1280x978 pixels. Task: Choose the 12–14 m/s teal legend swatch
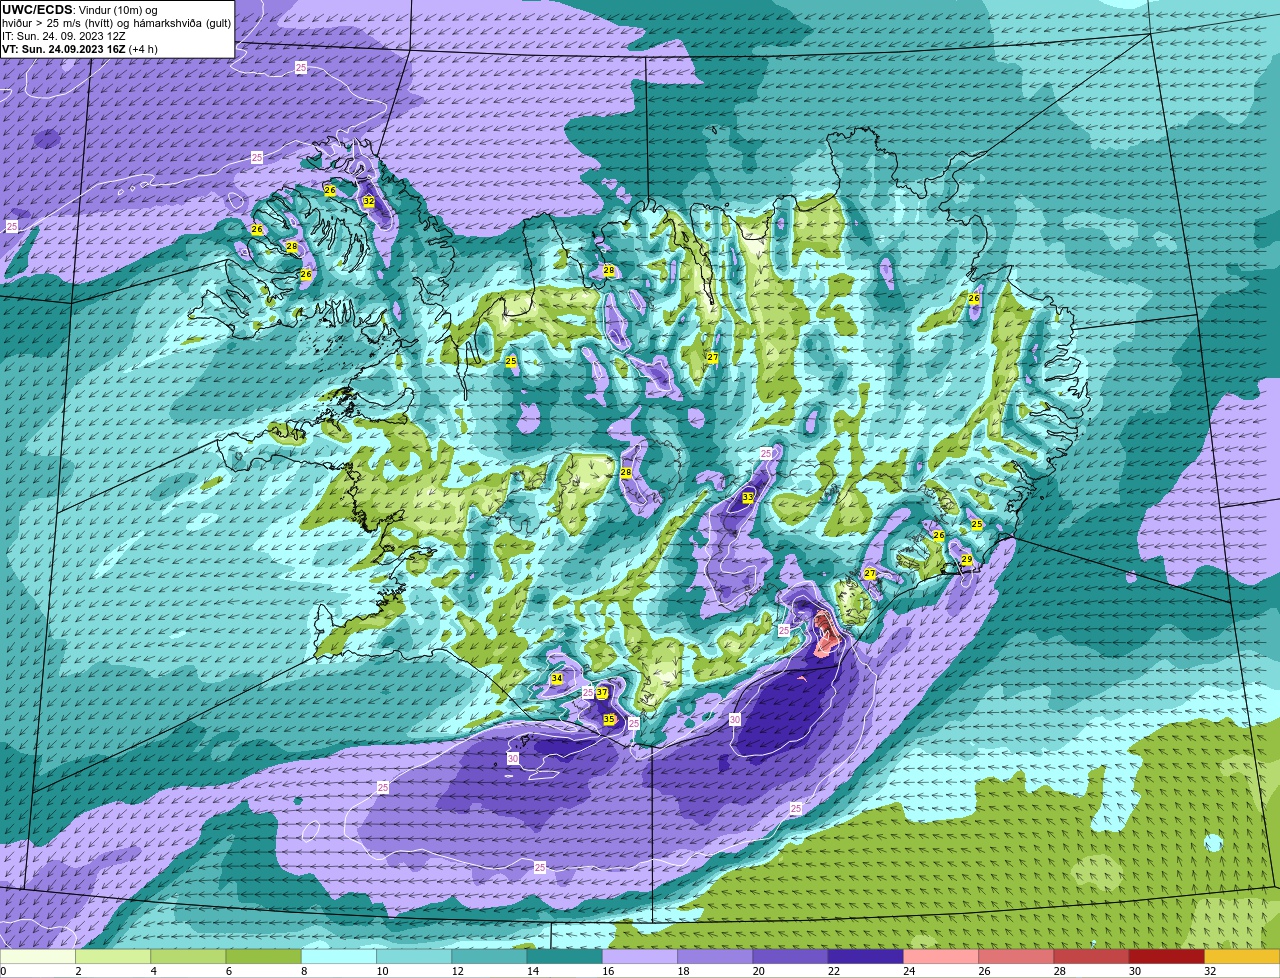click(x=489, y=956)
